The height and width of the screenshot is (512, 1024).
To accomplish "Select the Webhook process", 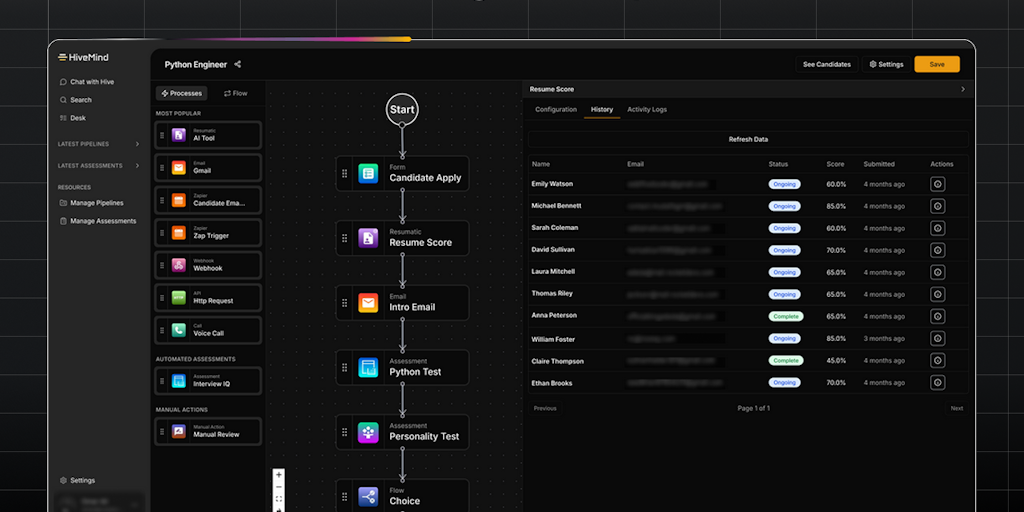I will pyautogui.click(x=208, y=265).
